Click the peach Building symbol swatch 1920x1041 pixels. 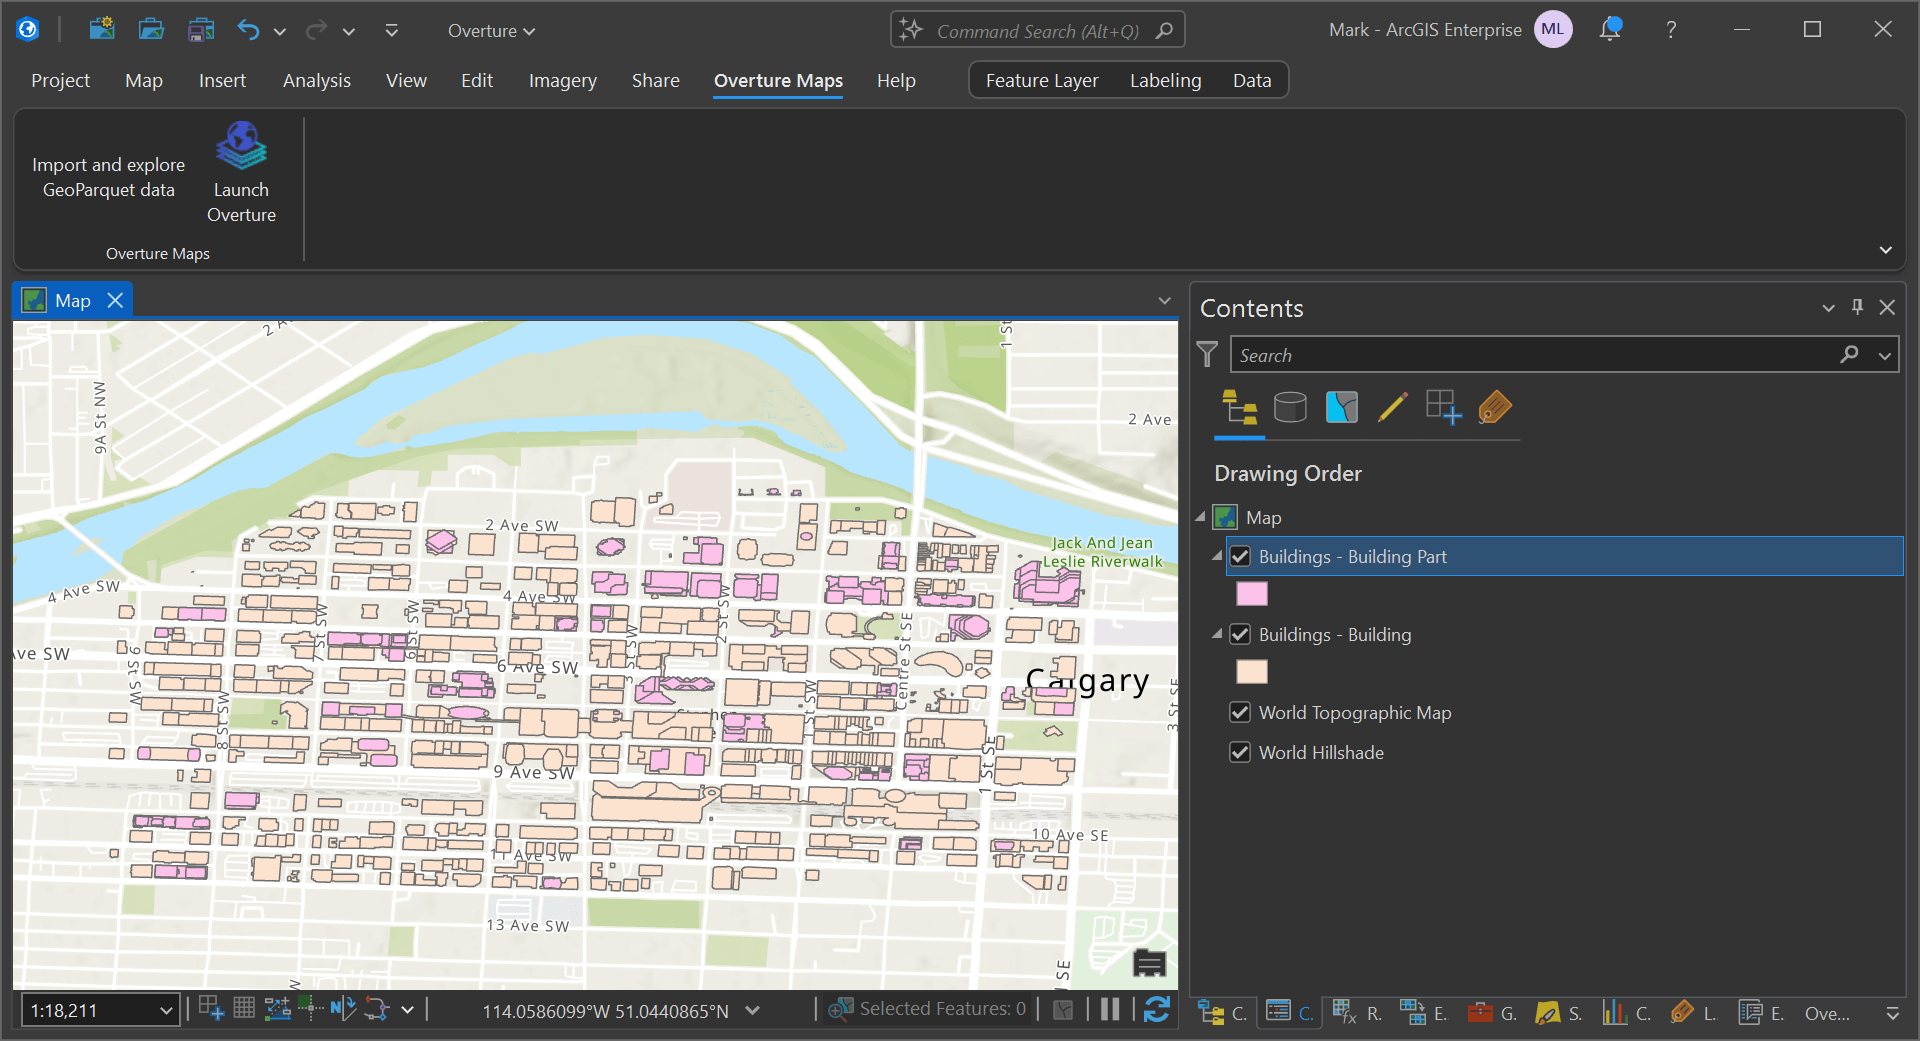(1252, 672)
